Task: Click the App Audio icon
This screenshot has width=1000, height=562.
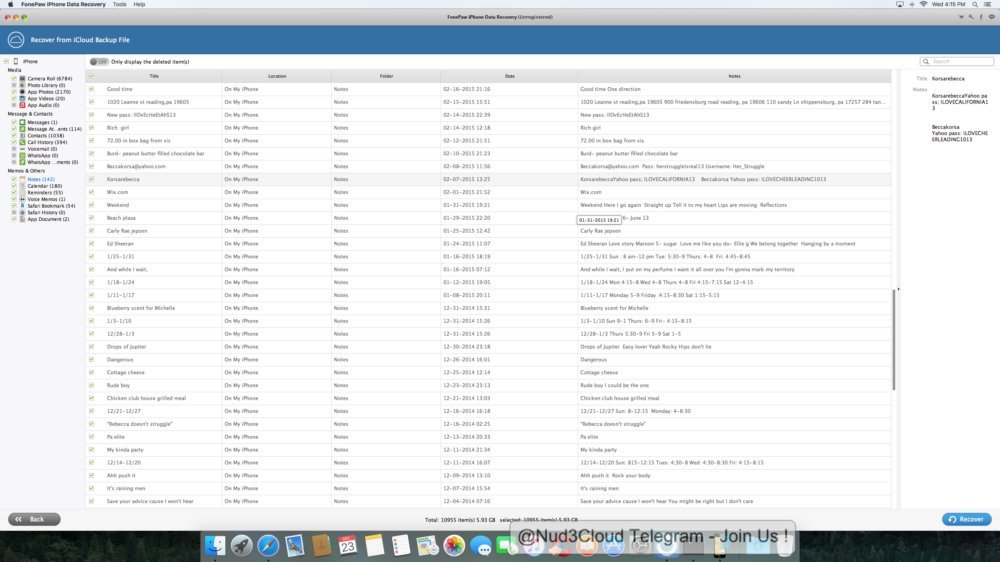Action: click(22, 105)
